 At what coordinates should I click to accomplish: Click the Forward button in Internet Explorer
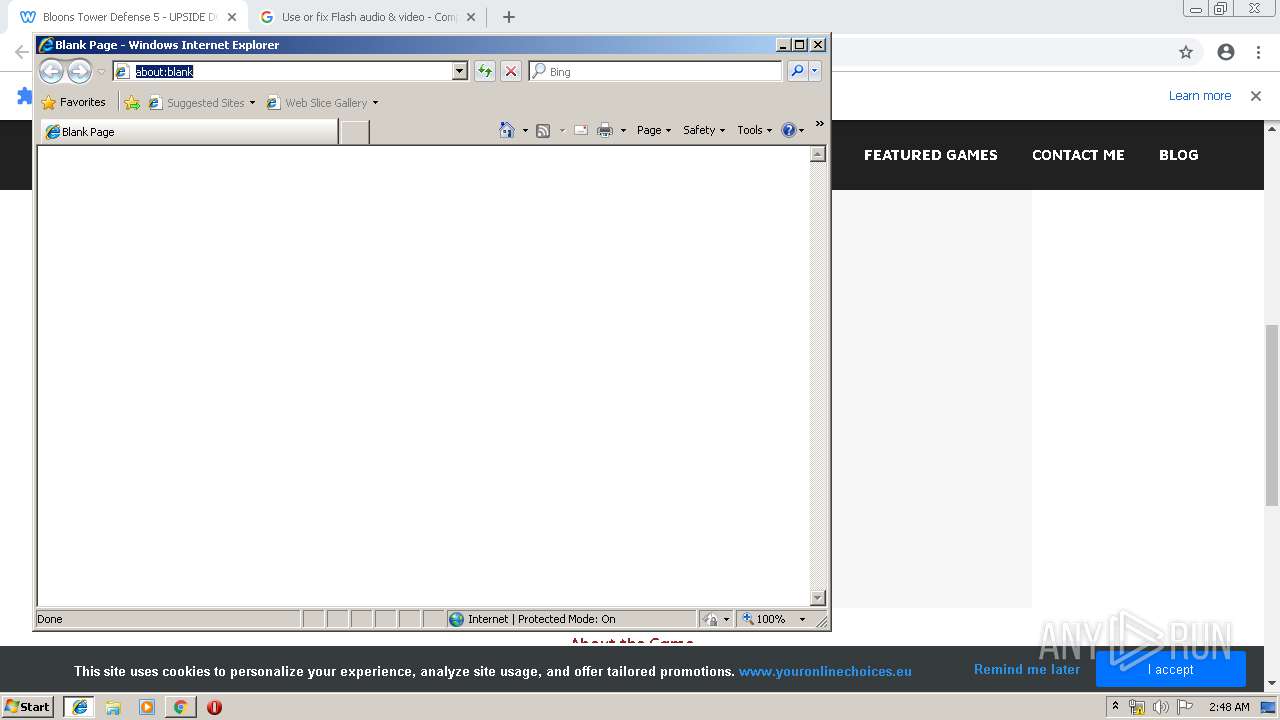pos(79,71)
